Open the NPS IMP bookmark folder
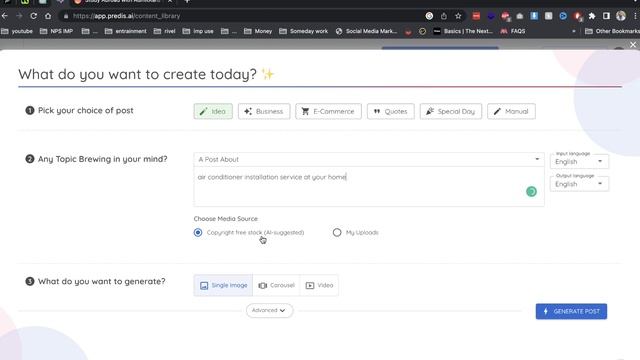This screenshot has height=360, width=640. click(x=57, y=31)
